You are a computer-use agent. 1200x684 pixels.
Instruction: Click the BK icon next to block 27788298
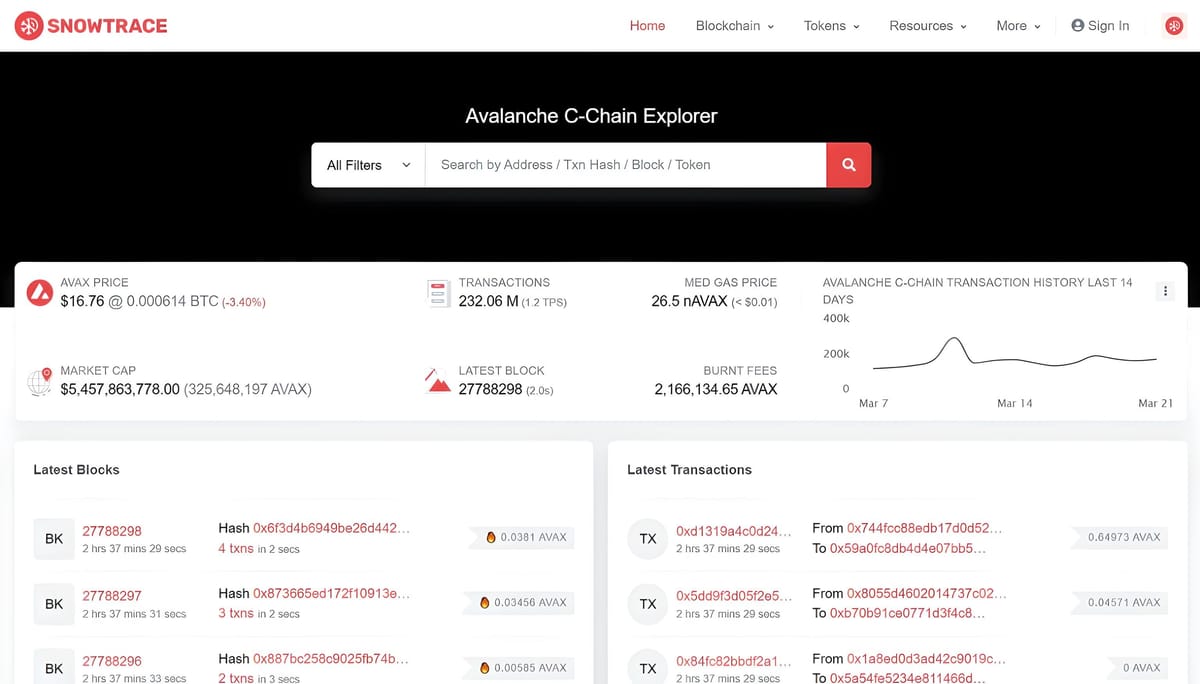(x=54, y=538)
